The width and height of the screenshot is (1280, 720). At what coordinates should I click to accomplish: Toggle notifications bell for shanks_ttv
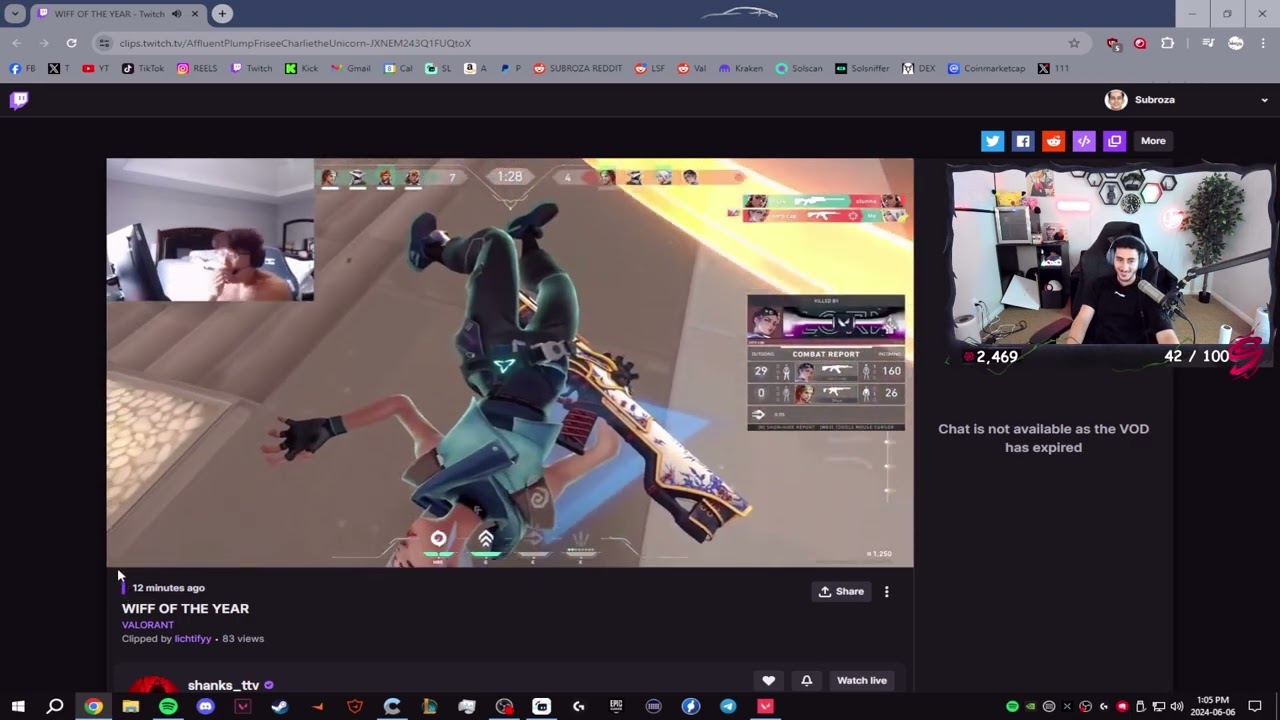807,681
